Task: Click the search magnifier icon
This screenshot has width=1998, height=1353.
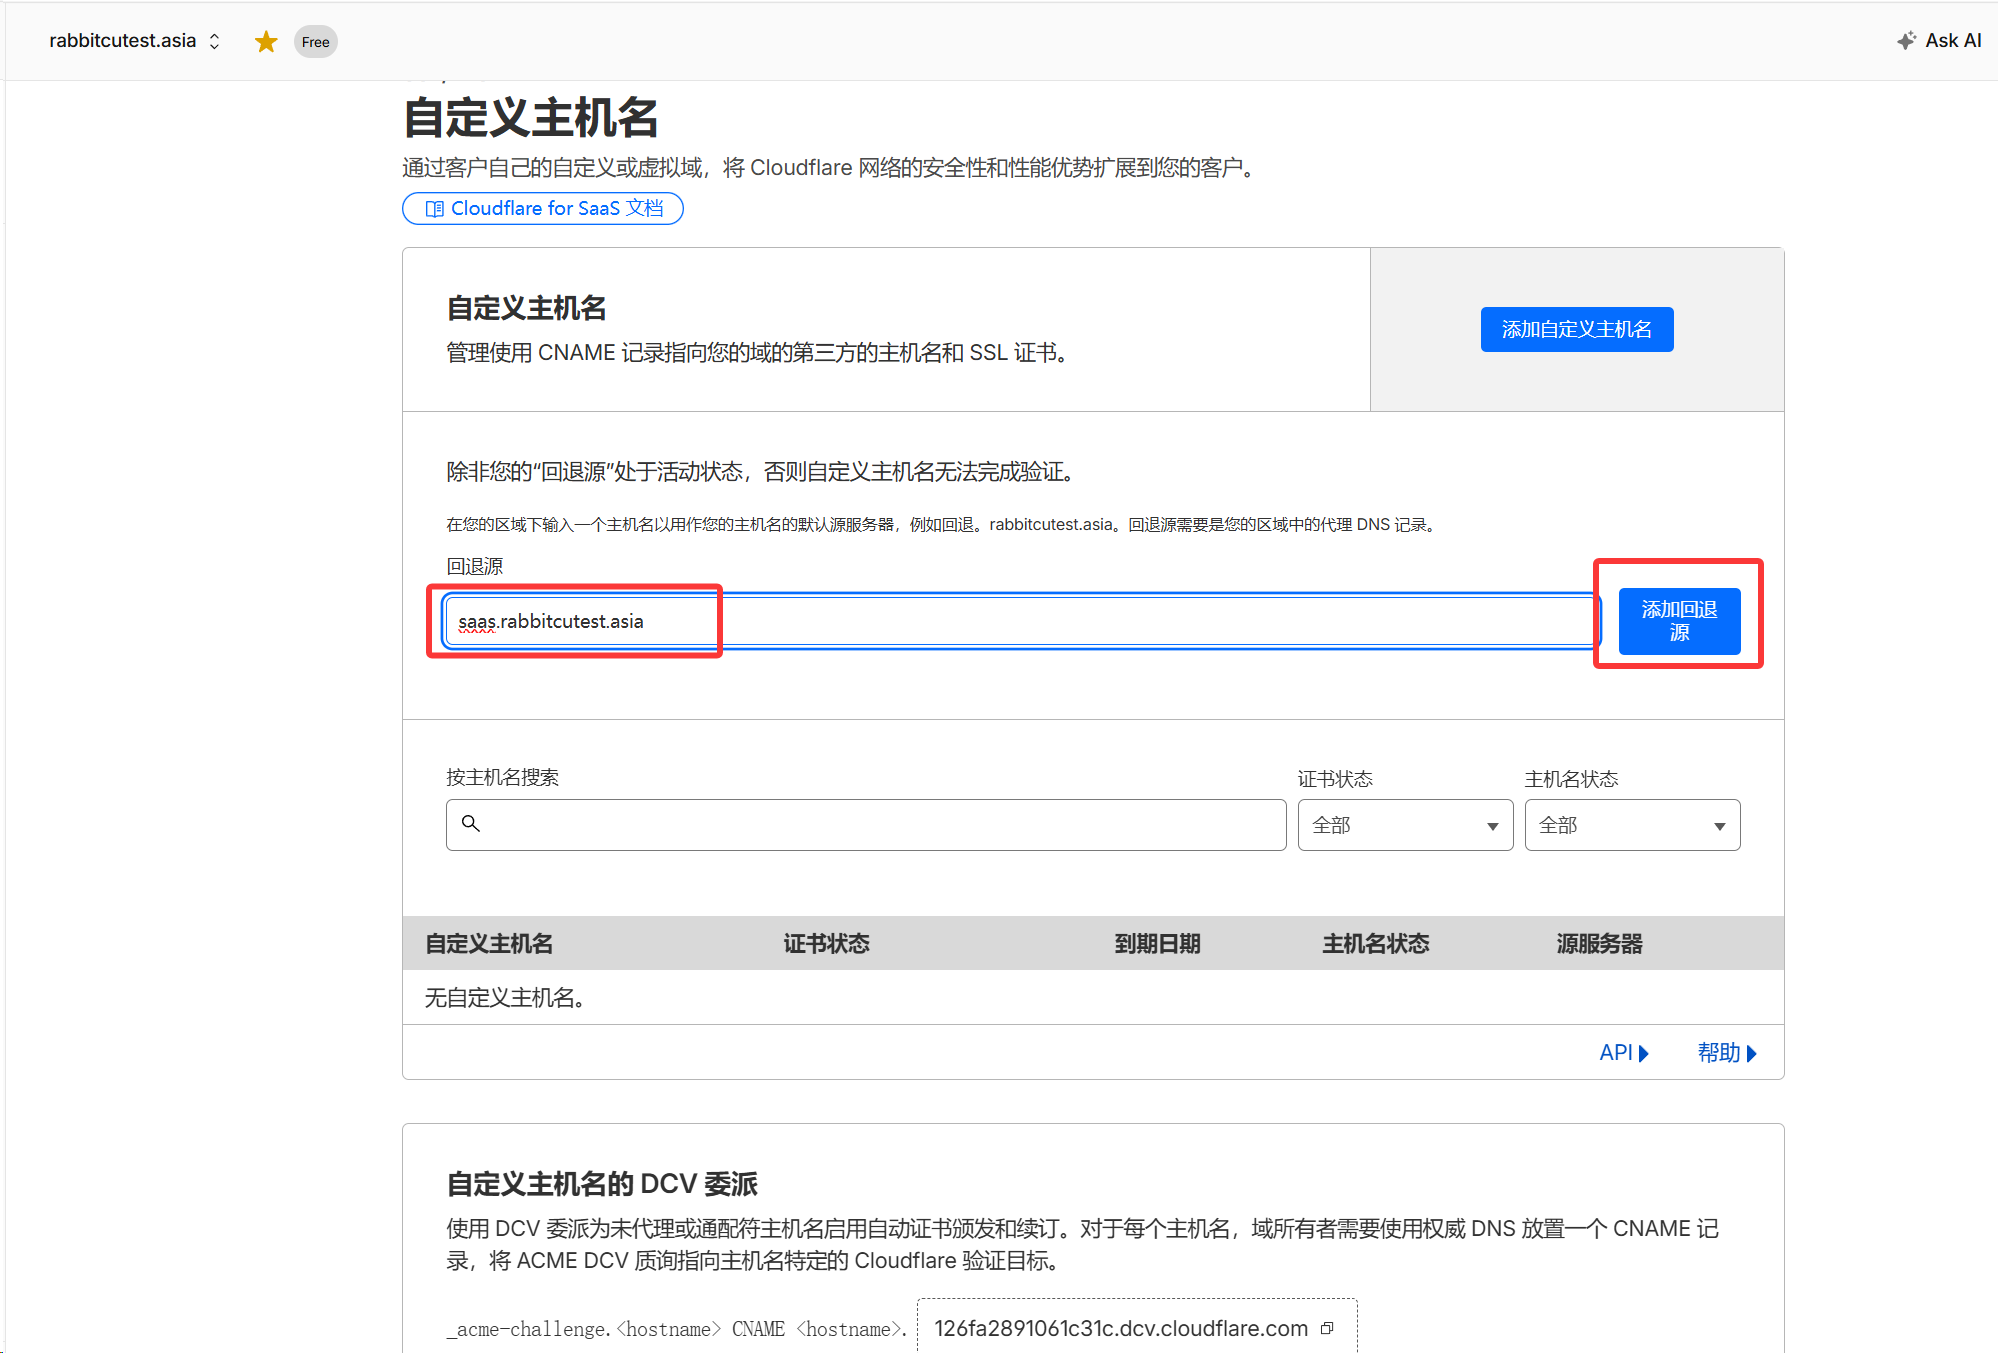Action: (471, 823)
